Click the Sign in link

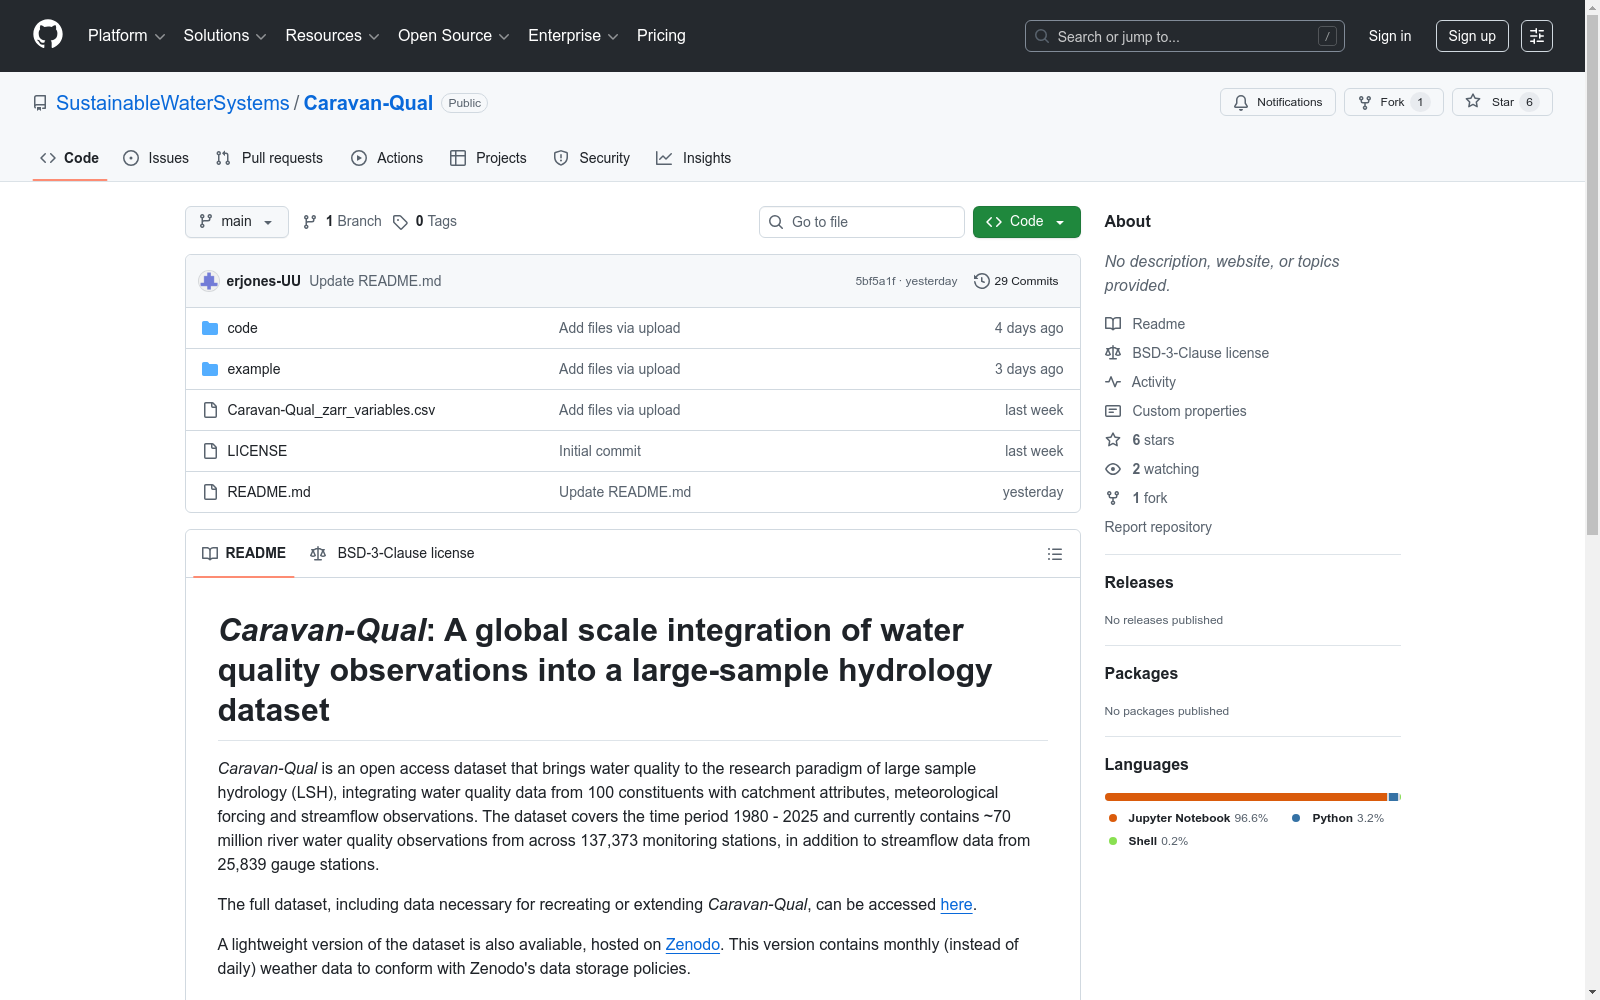point(1390,36)
